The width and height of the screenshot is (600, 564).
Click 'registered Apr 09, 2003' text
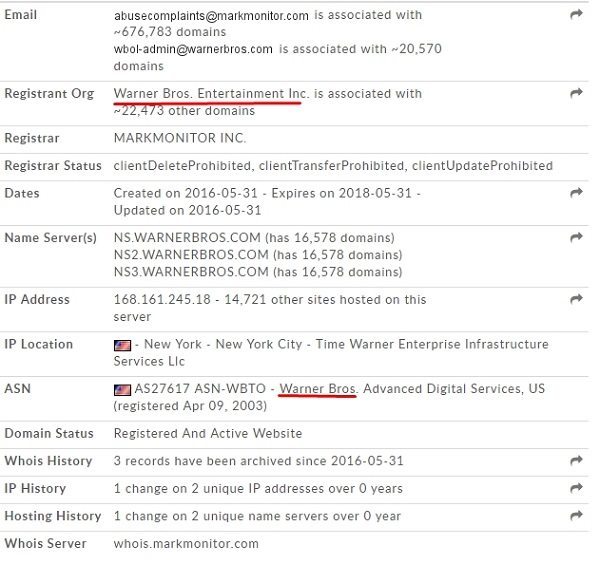coord(190,406)
